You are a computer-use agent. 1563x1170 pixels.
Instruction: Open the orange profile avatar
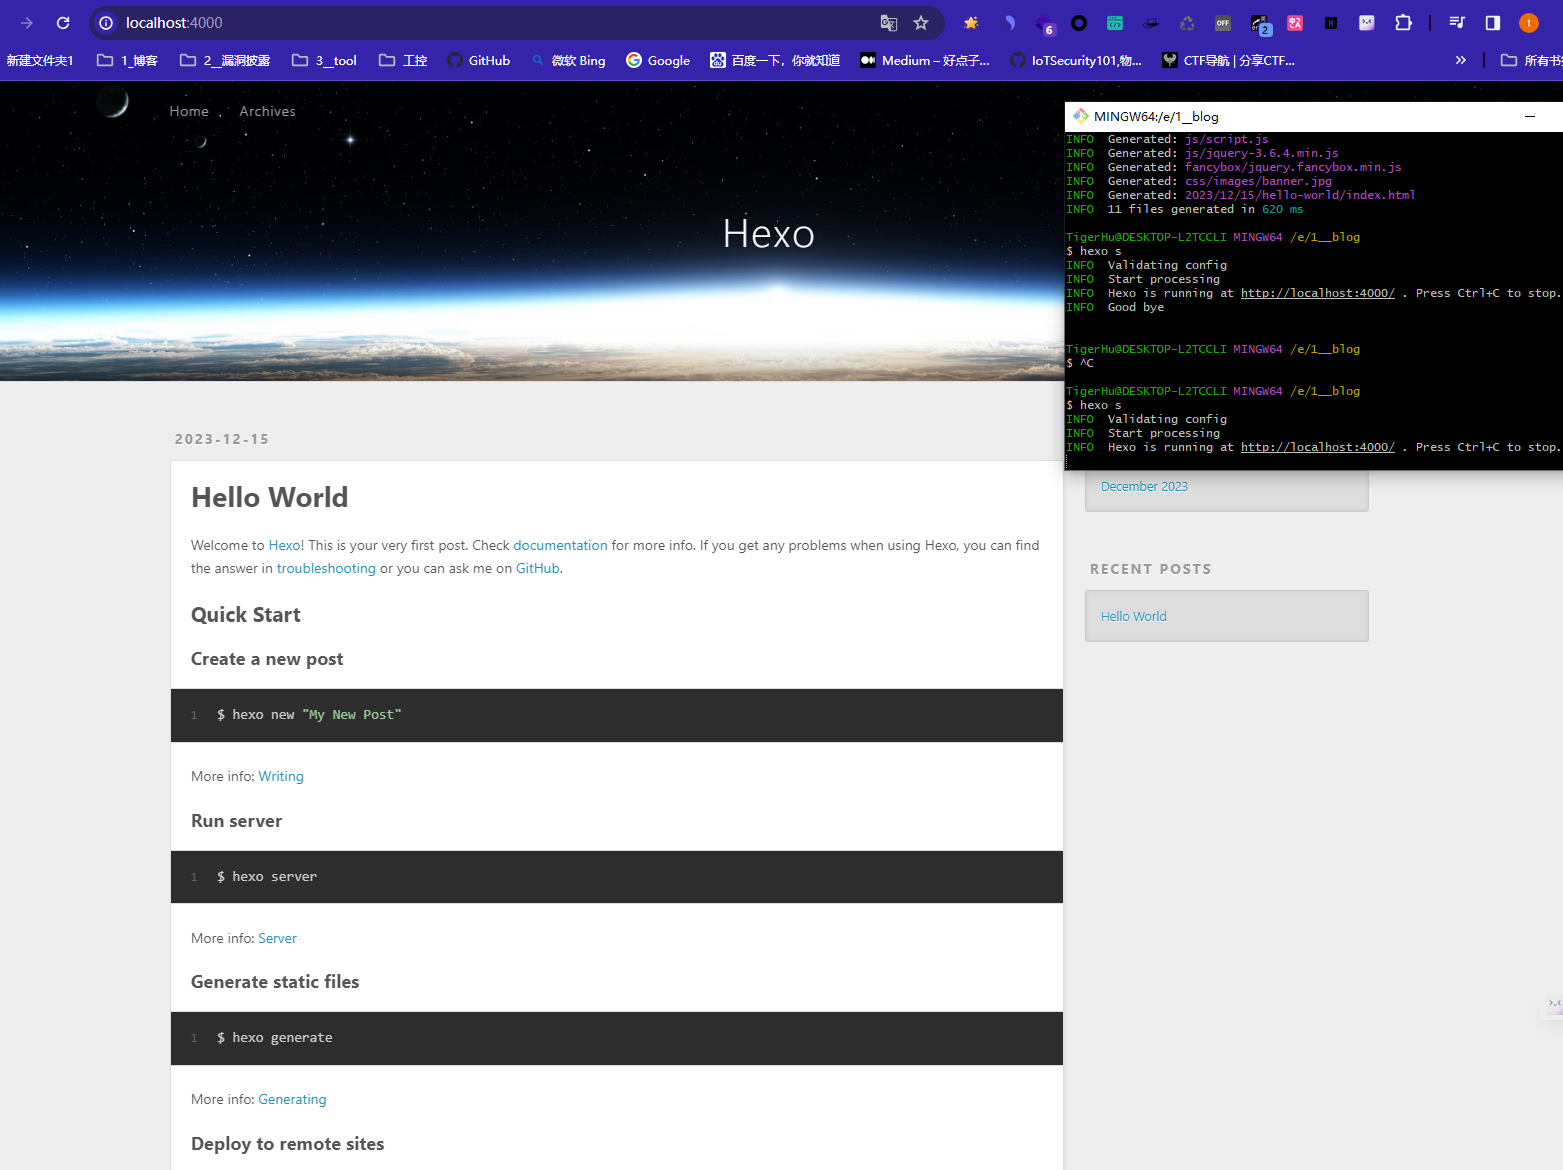pos(1529,23)
